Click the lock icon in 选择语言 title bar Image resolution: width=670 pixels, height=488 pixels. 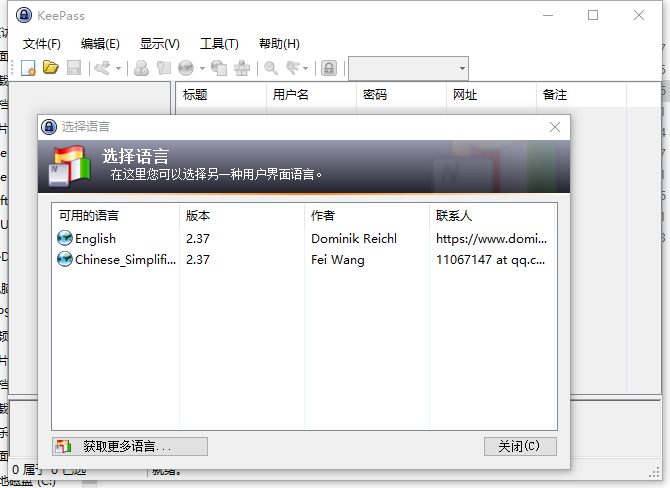click(49, 127)
